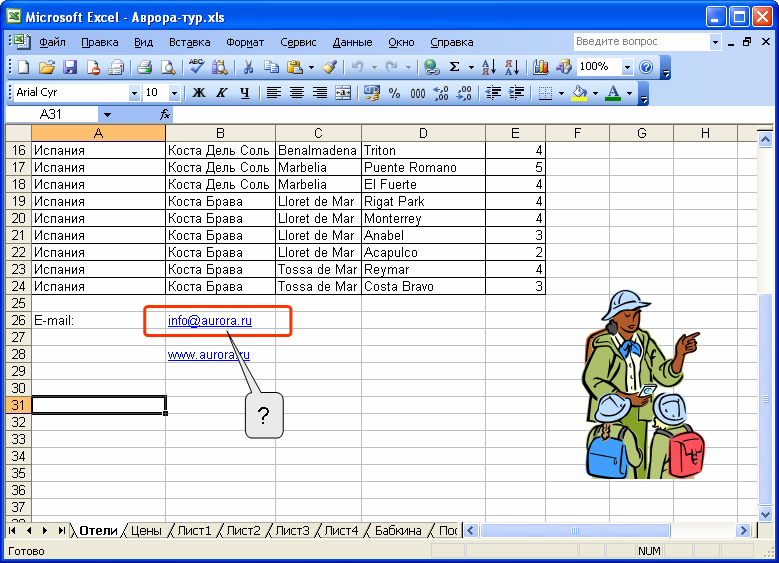Click the Insert Function fx button

pos(165,115)
